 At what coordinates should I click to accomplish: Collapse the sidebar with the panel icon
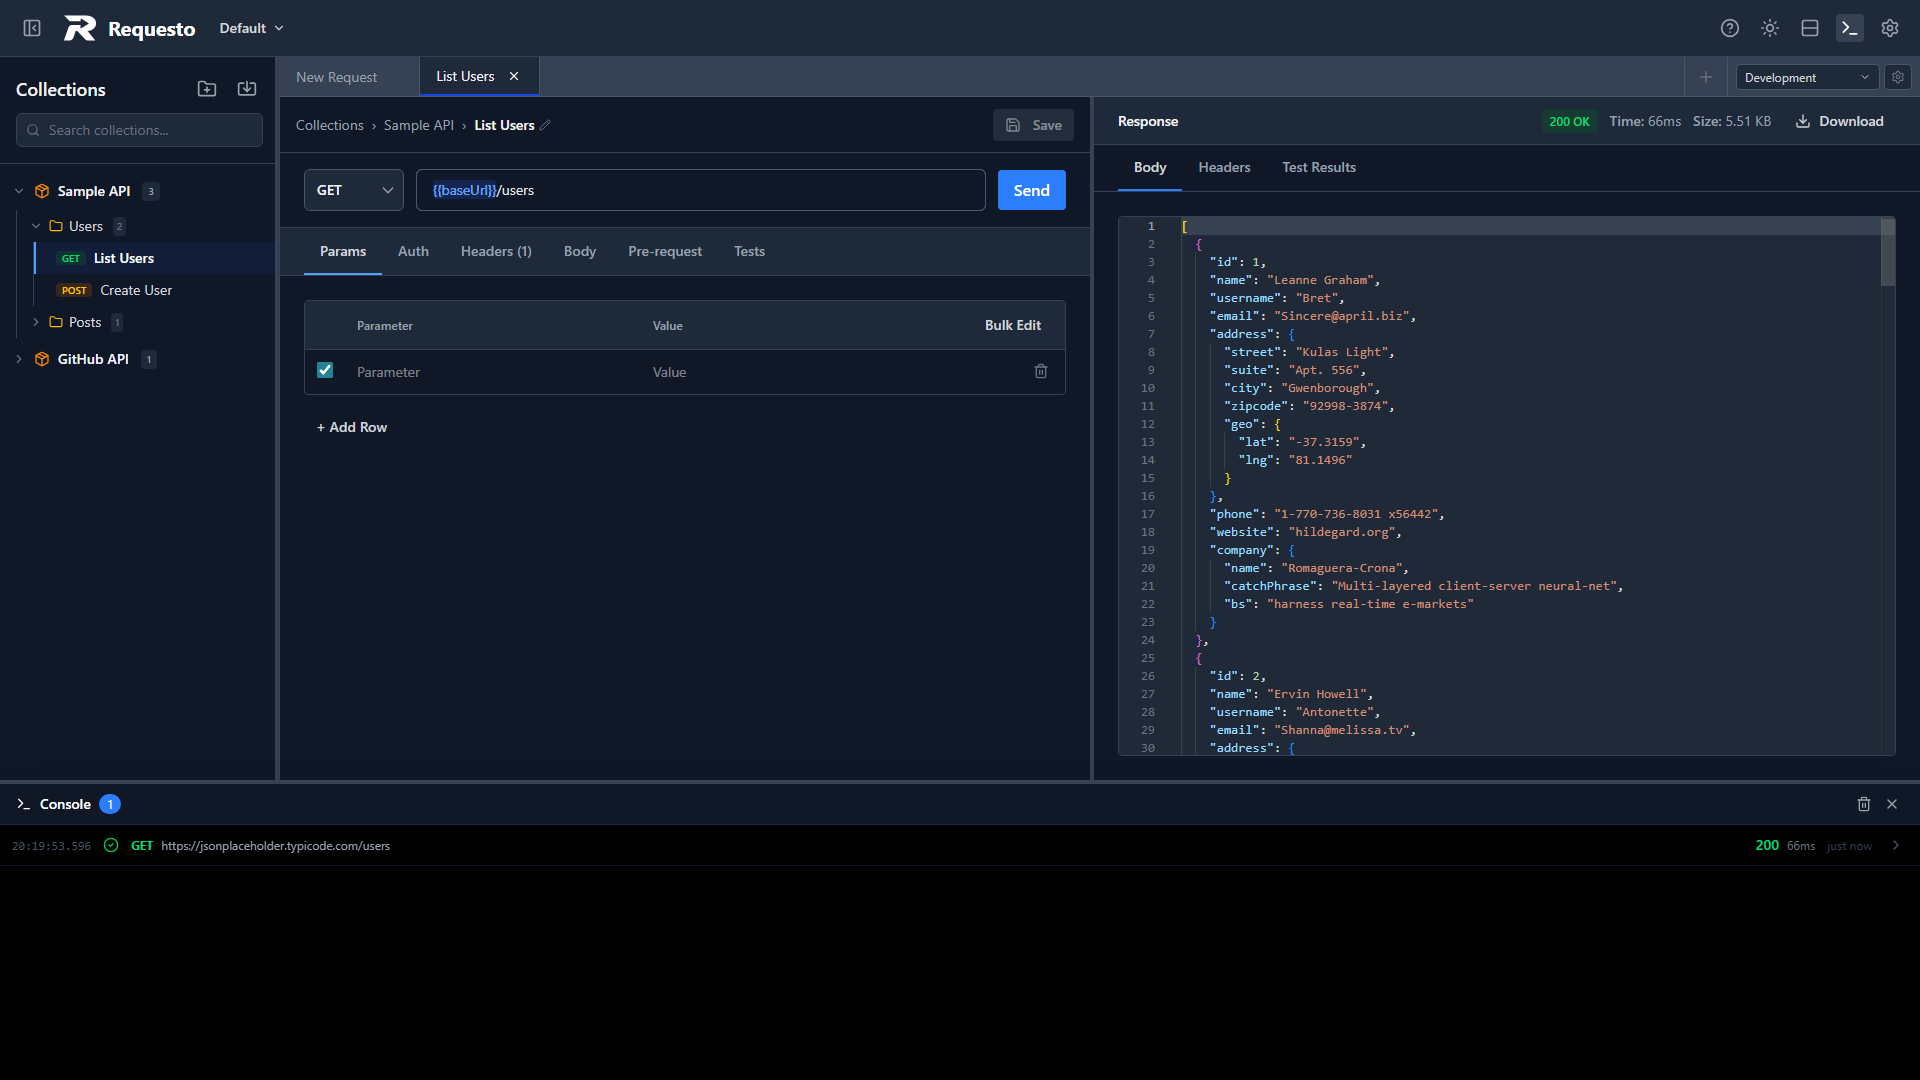click(32, 28)
